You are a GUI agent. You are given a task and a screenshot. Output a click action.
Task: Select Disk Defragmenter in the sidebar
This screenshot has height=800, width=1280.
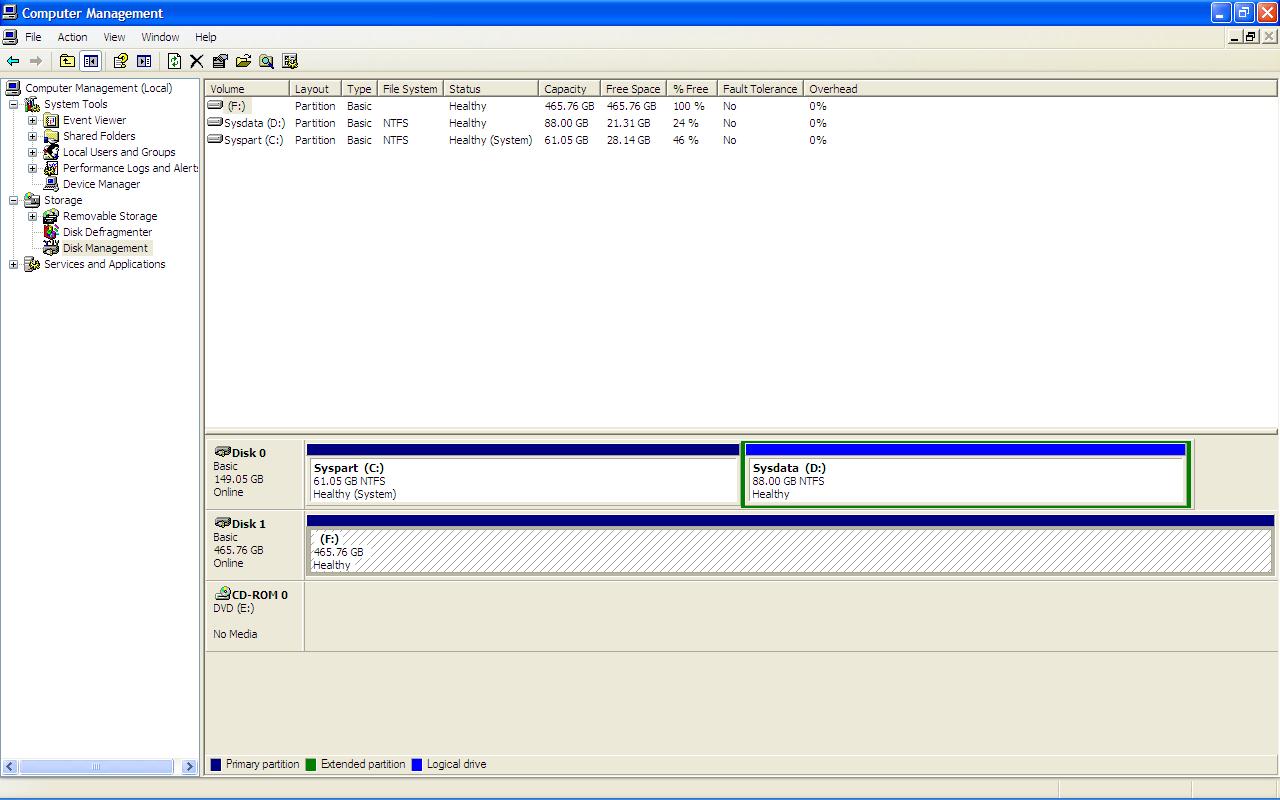[x=107, y=231]
